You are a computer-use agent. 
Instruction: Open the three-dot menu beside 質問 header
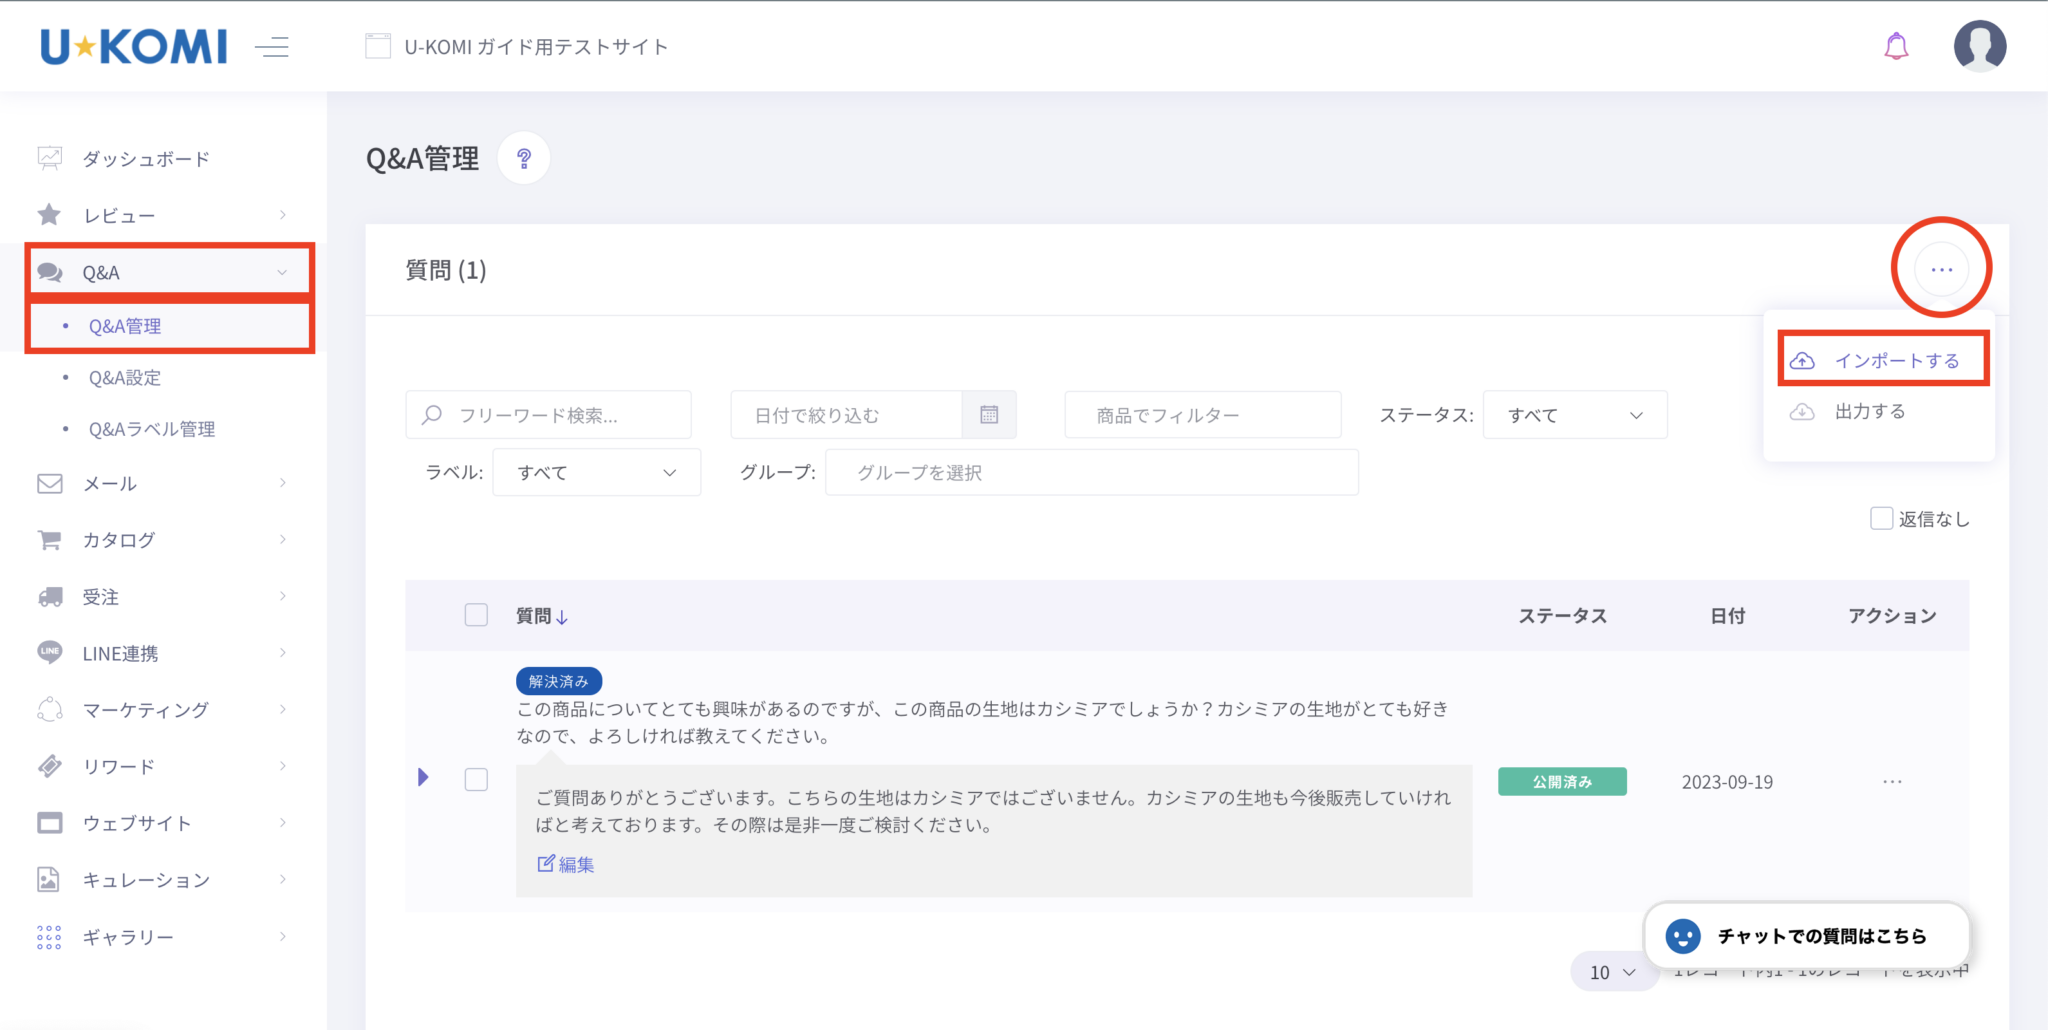tap(1941, 270)
